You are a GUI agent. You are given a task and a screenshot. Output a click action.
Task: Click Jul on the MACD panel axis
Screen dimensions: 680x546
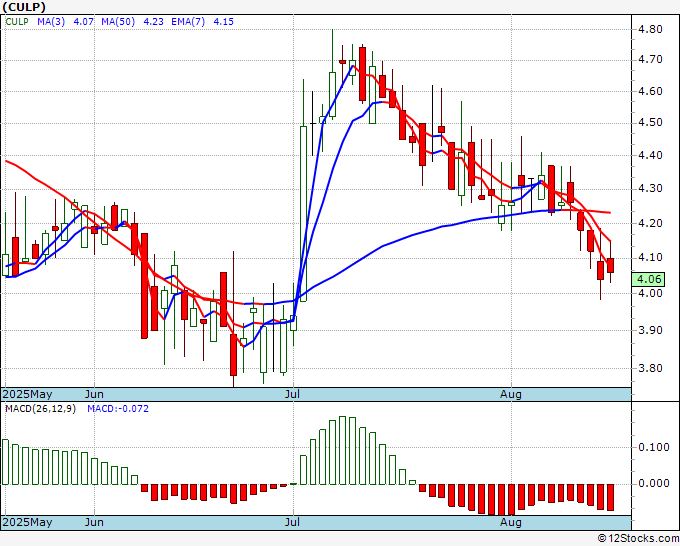(293, 522)
